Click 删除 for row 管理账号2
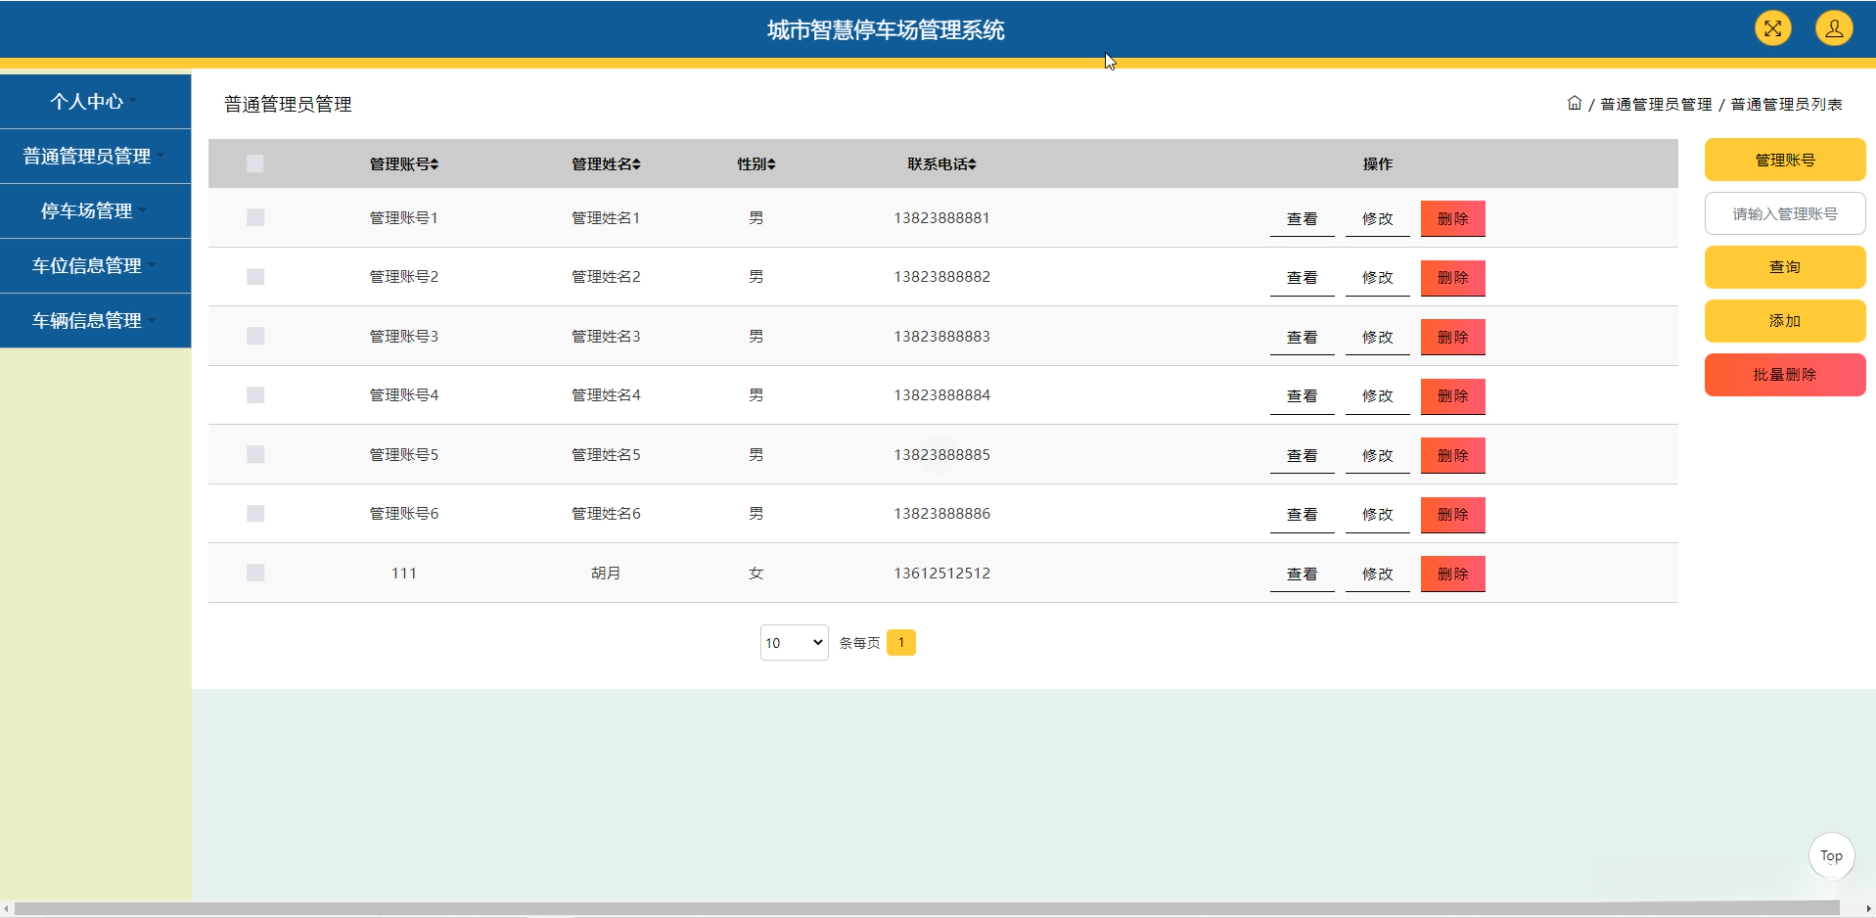This screenshot has height=918, width=1876. (1453, 278)
